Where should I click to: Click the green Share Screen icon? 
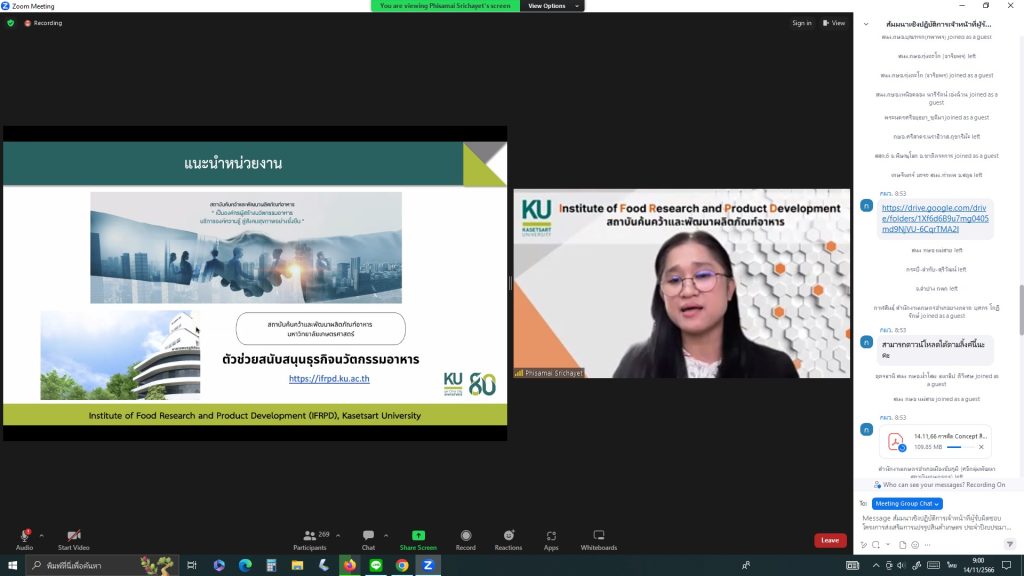click(418, 536)
